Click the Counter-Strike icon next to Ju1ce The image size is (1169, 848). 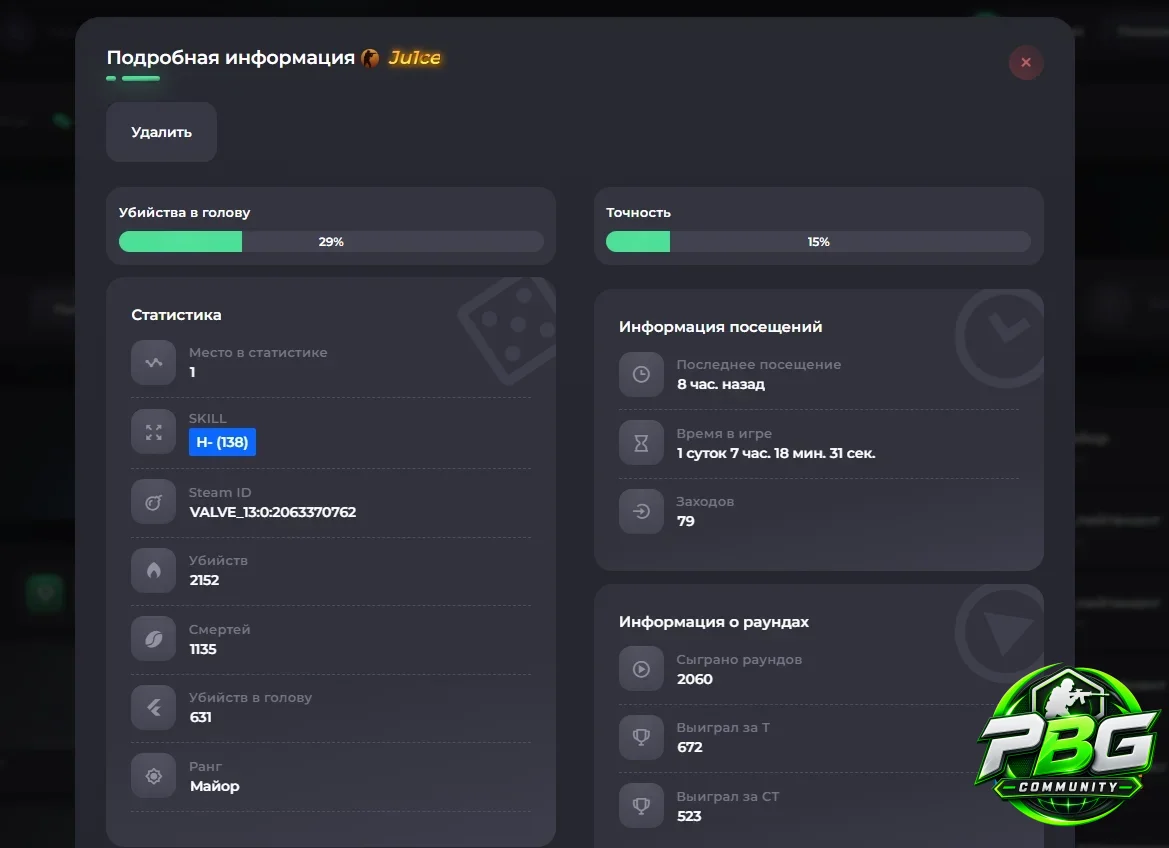pos(370,57)
